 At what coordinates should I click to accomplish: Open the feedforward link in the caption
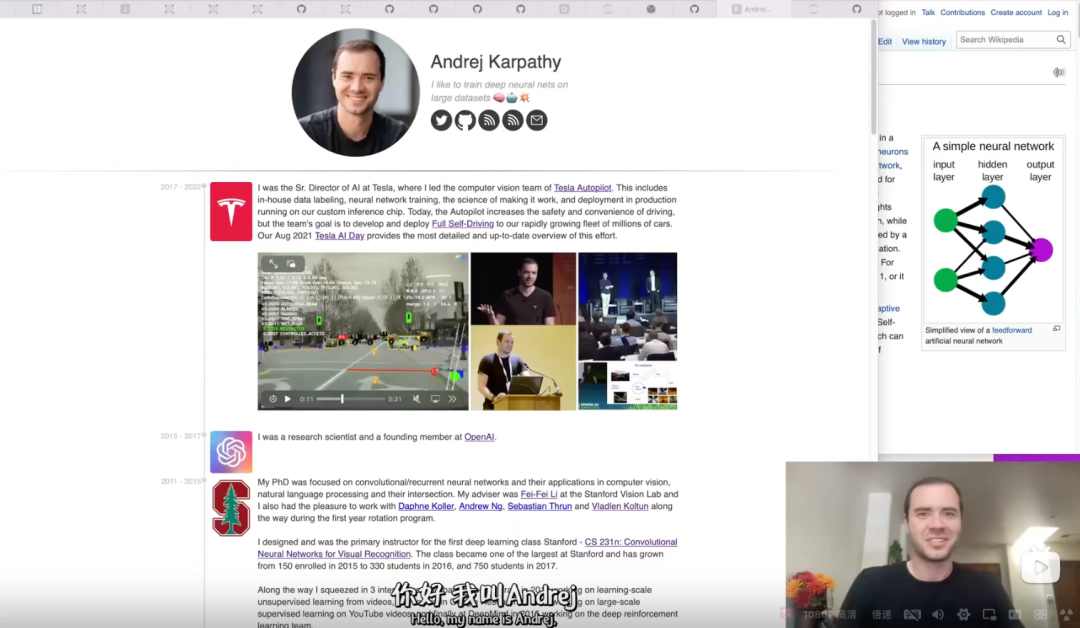tap(1012, 331)
